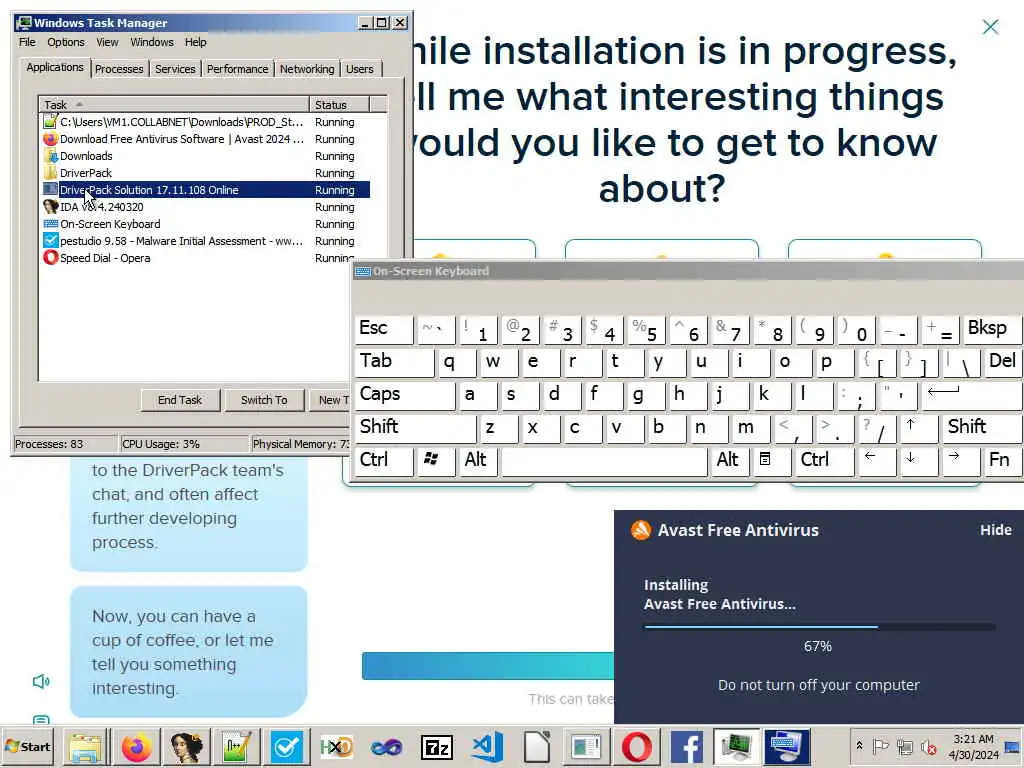Screen dimensions: 1024x768
Task: Open HxD hex editor taskbar icon
Action: [336, 746]
